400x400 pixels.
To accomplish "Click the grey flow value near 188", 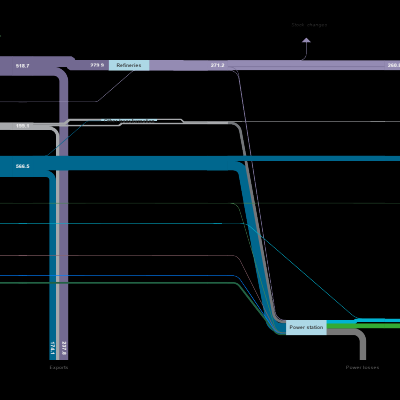I will [x=23, y=126].
